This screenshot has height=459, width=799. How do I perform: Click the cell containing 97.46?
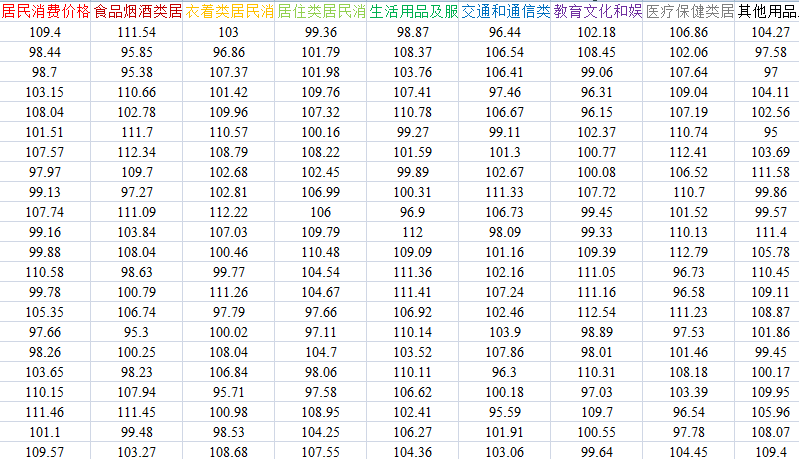tap(504, 92)
